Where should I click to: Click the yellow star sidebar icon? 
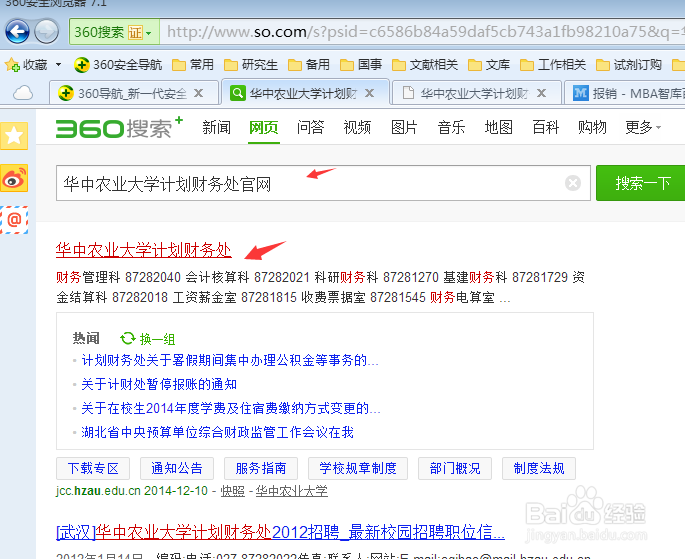coord(14,136)
